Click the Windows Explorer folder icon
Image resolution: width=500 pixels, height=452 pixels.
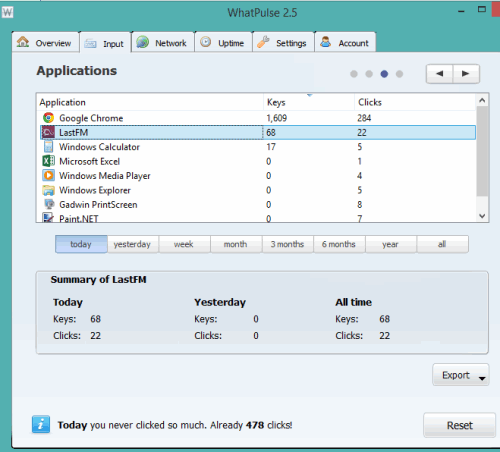[x=48, y=190]
